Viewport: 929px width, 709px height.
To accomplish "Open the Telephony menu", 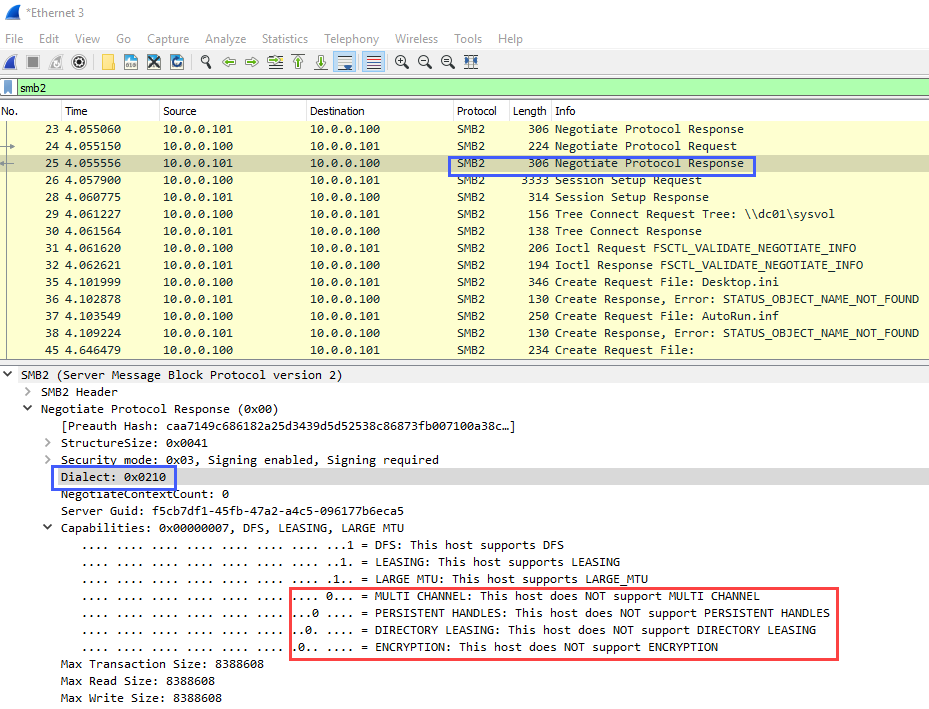I will tap(351, 39).
